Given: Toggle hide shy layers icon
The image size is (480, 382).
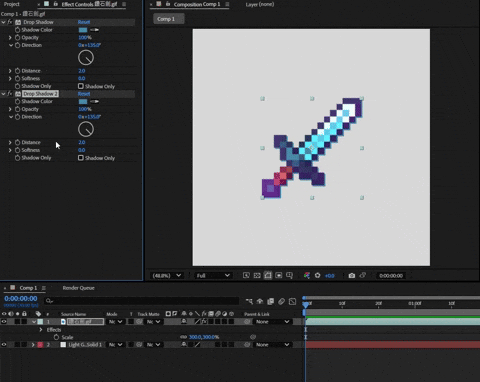Looking at the screenshot, I should click(x=260, y=301).
